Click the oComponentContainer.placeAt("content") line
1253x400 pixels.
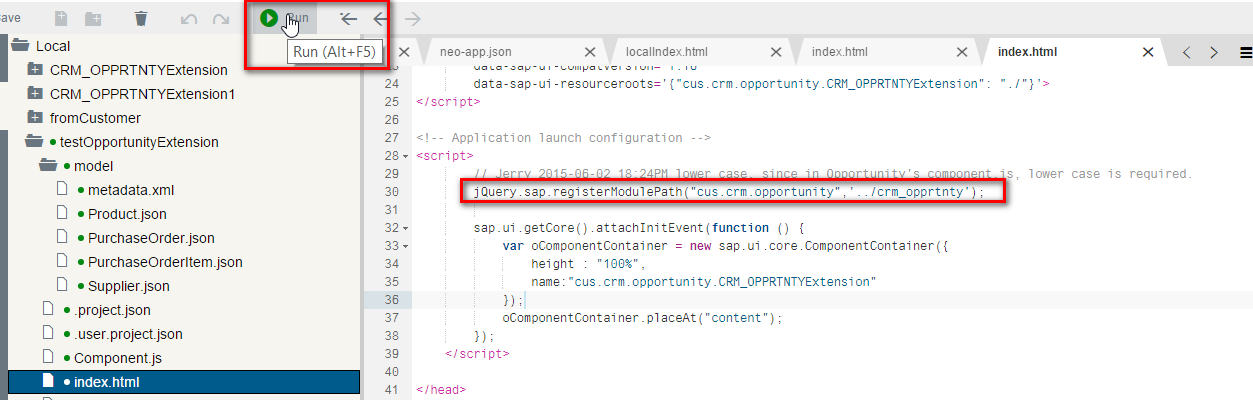(642, 318)
